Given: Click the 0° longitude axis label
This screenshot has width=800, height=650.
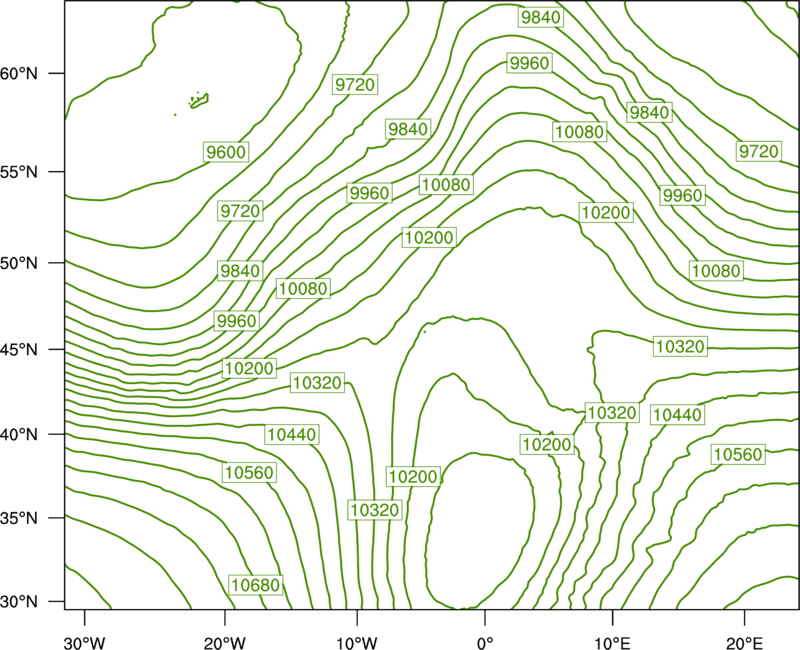Looking at the screenshot, I should (485, 643).
